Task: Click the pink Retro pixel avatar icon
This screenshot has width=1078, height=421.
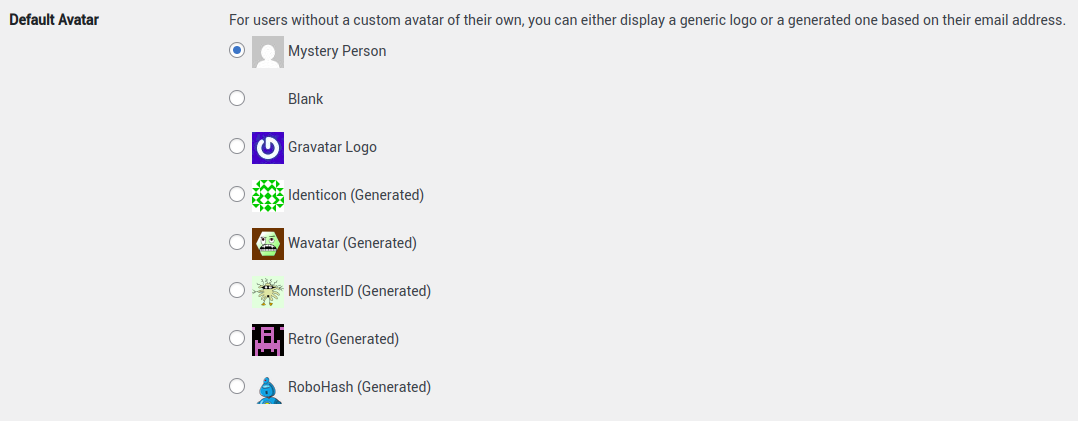Action: coord(268,340)
